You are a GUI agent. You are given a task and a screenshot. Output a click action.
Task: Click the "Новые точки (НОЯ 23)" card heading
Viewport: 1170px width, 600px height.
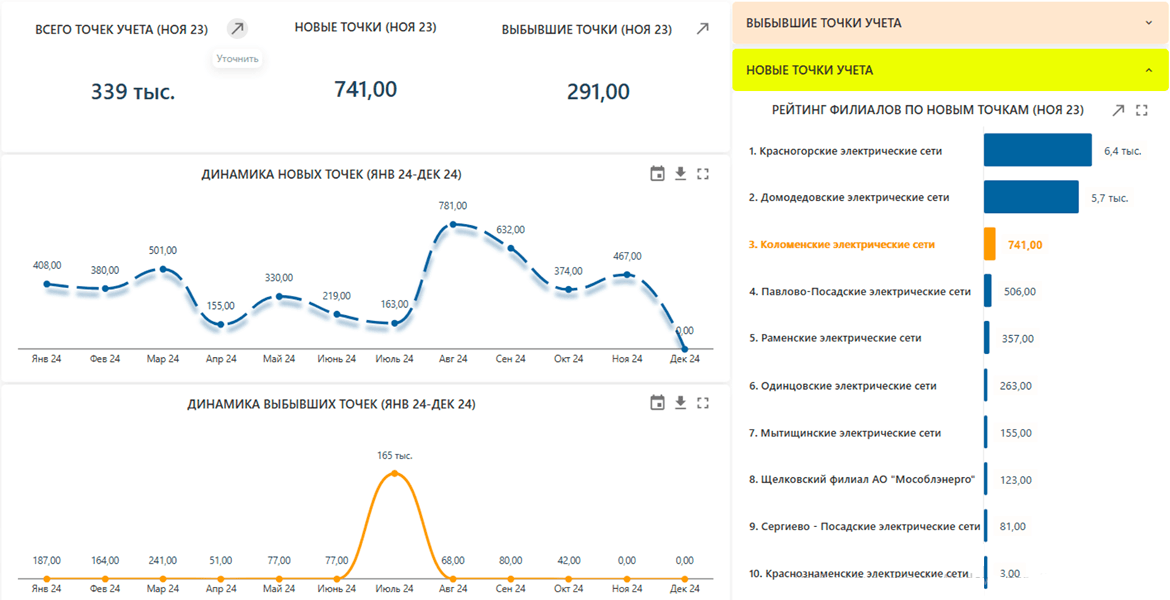(x=366, y=28)
